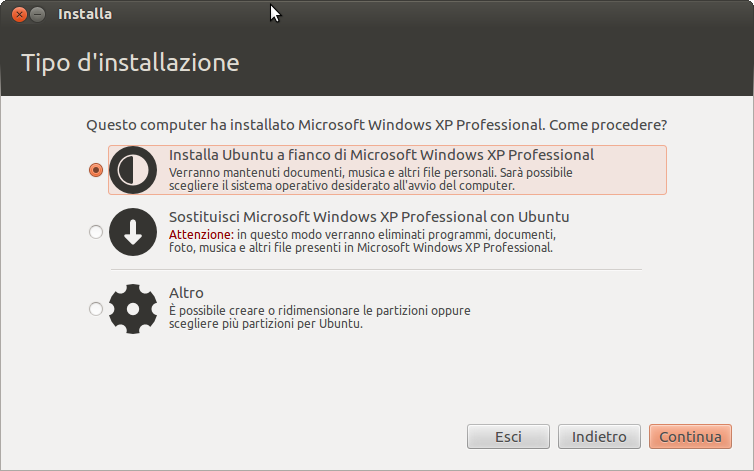This screenshot has height=471, width=754.
Task: Click the gear icon for Altro
Action: point(133,309)
